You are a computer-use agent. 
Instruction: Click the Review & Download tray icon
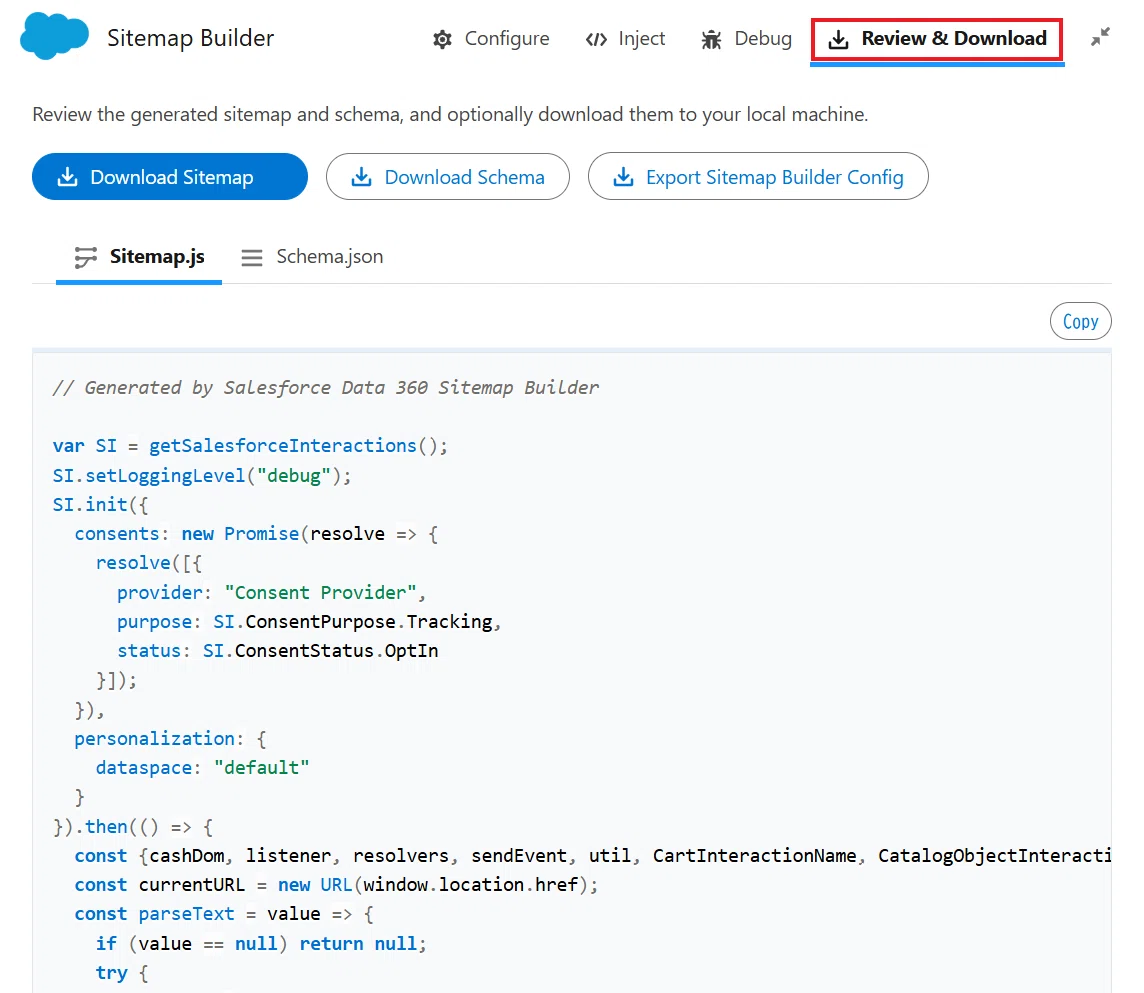[838, 39]
